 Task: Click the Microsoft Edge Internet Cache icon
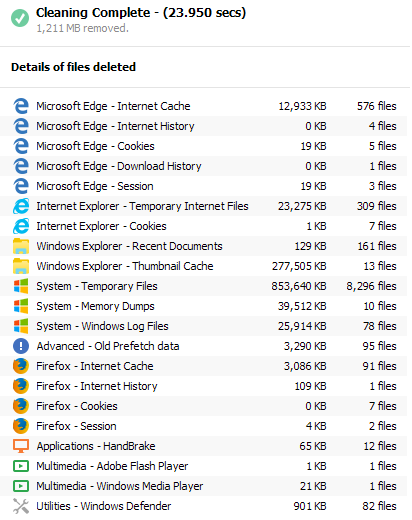click(21, 106)
